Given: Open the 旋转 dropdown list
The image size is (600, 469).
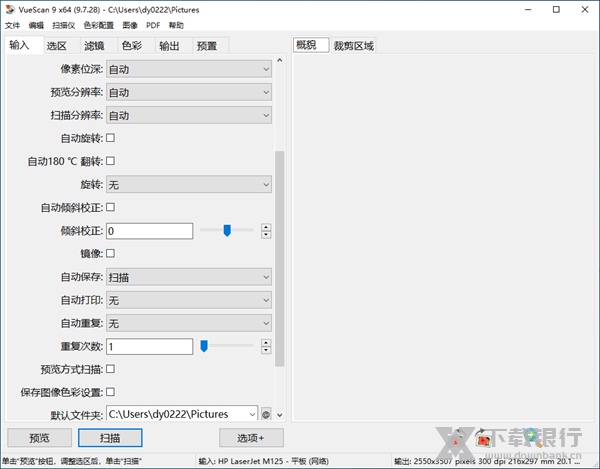Looking at the screenshot, I should tap(189, 185).
